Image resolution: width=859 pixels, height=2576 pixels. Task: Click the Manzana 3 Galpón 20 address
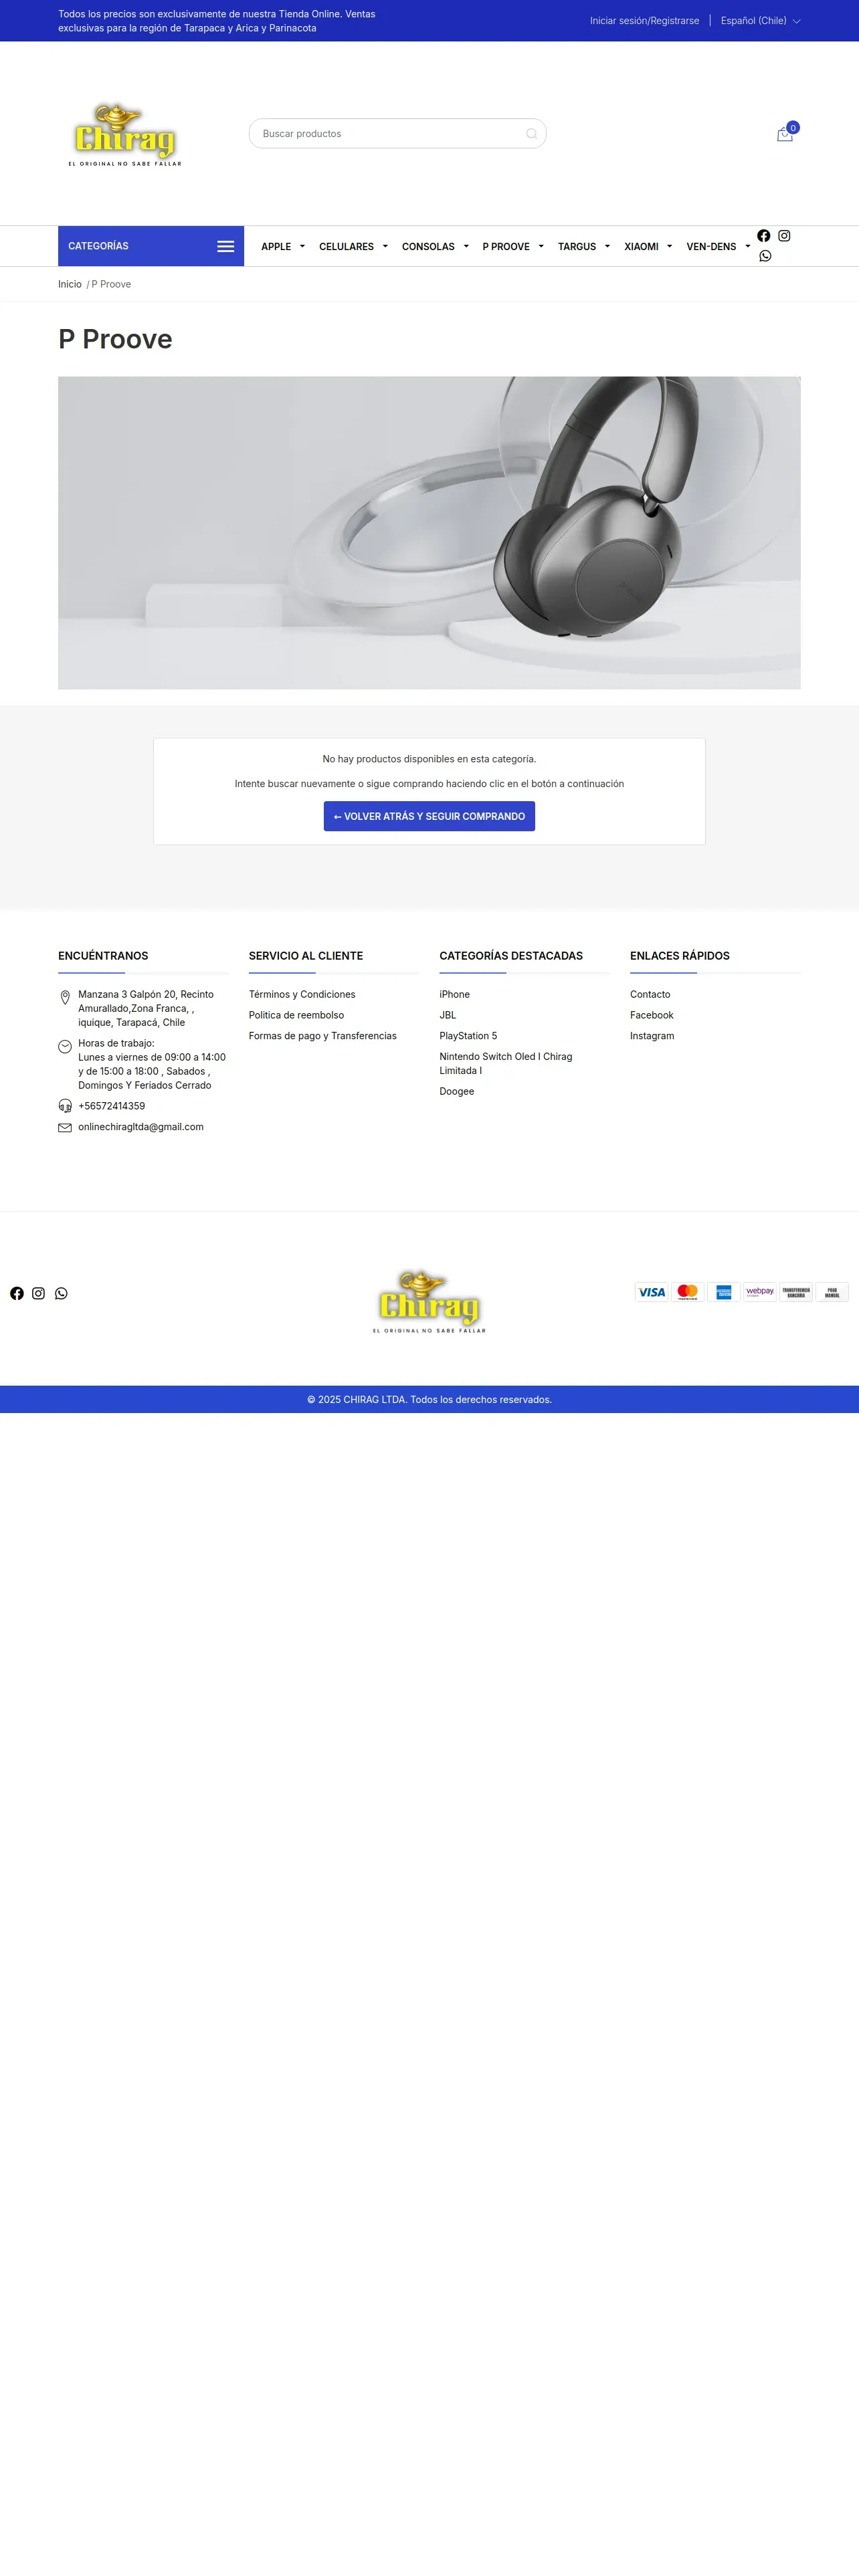(146, 1008)
